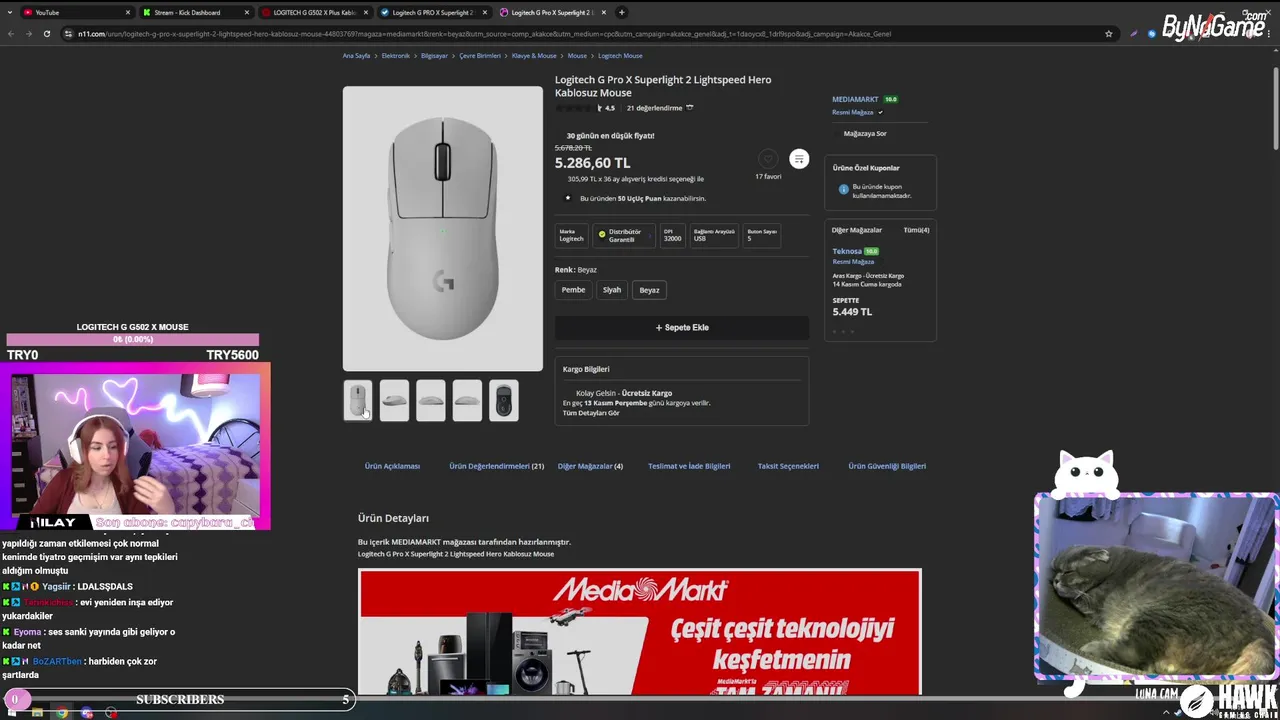The width and height of the screenshot is (1280, 720).
Task: Click the Çevre Birimleri breadcrumb
Action: pos(480,56)
